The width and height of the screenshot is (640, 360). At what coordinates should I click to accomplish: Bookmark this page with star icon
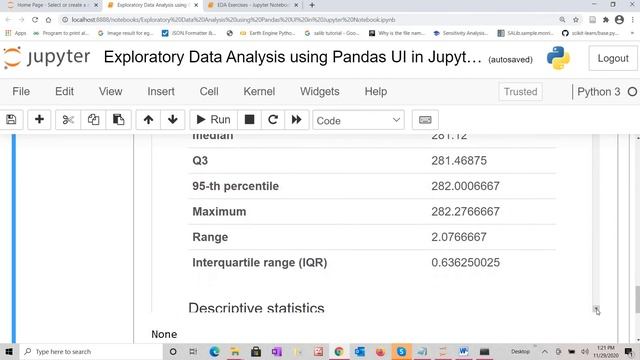tap(576, 20)
